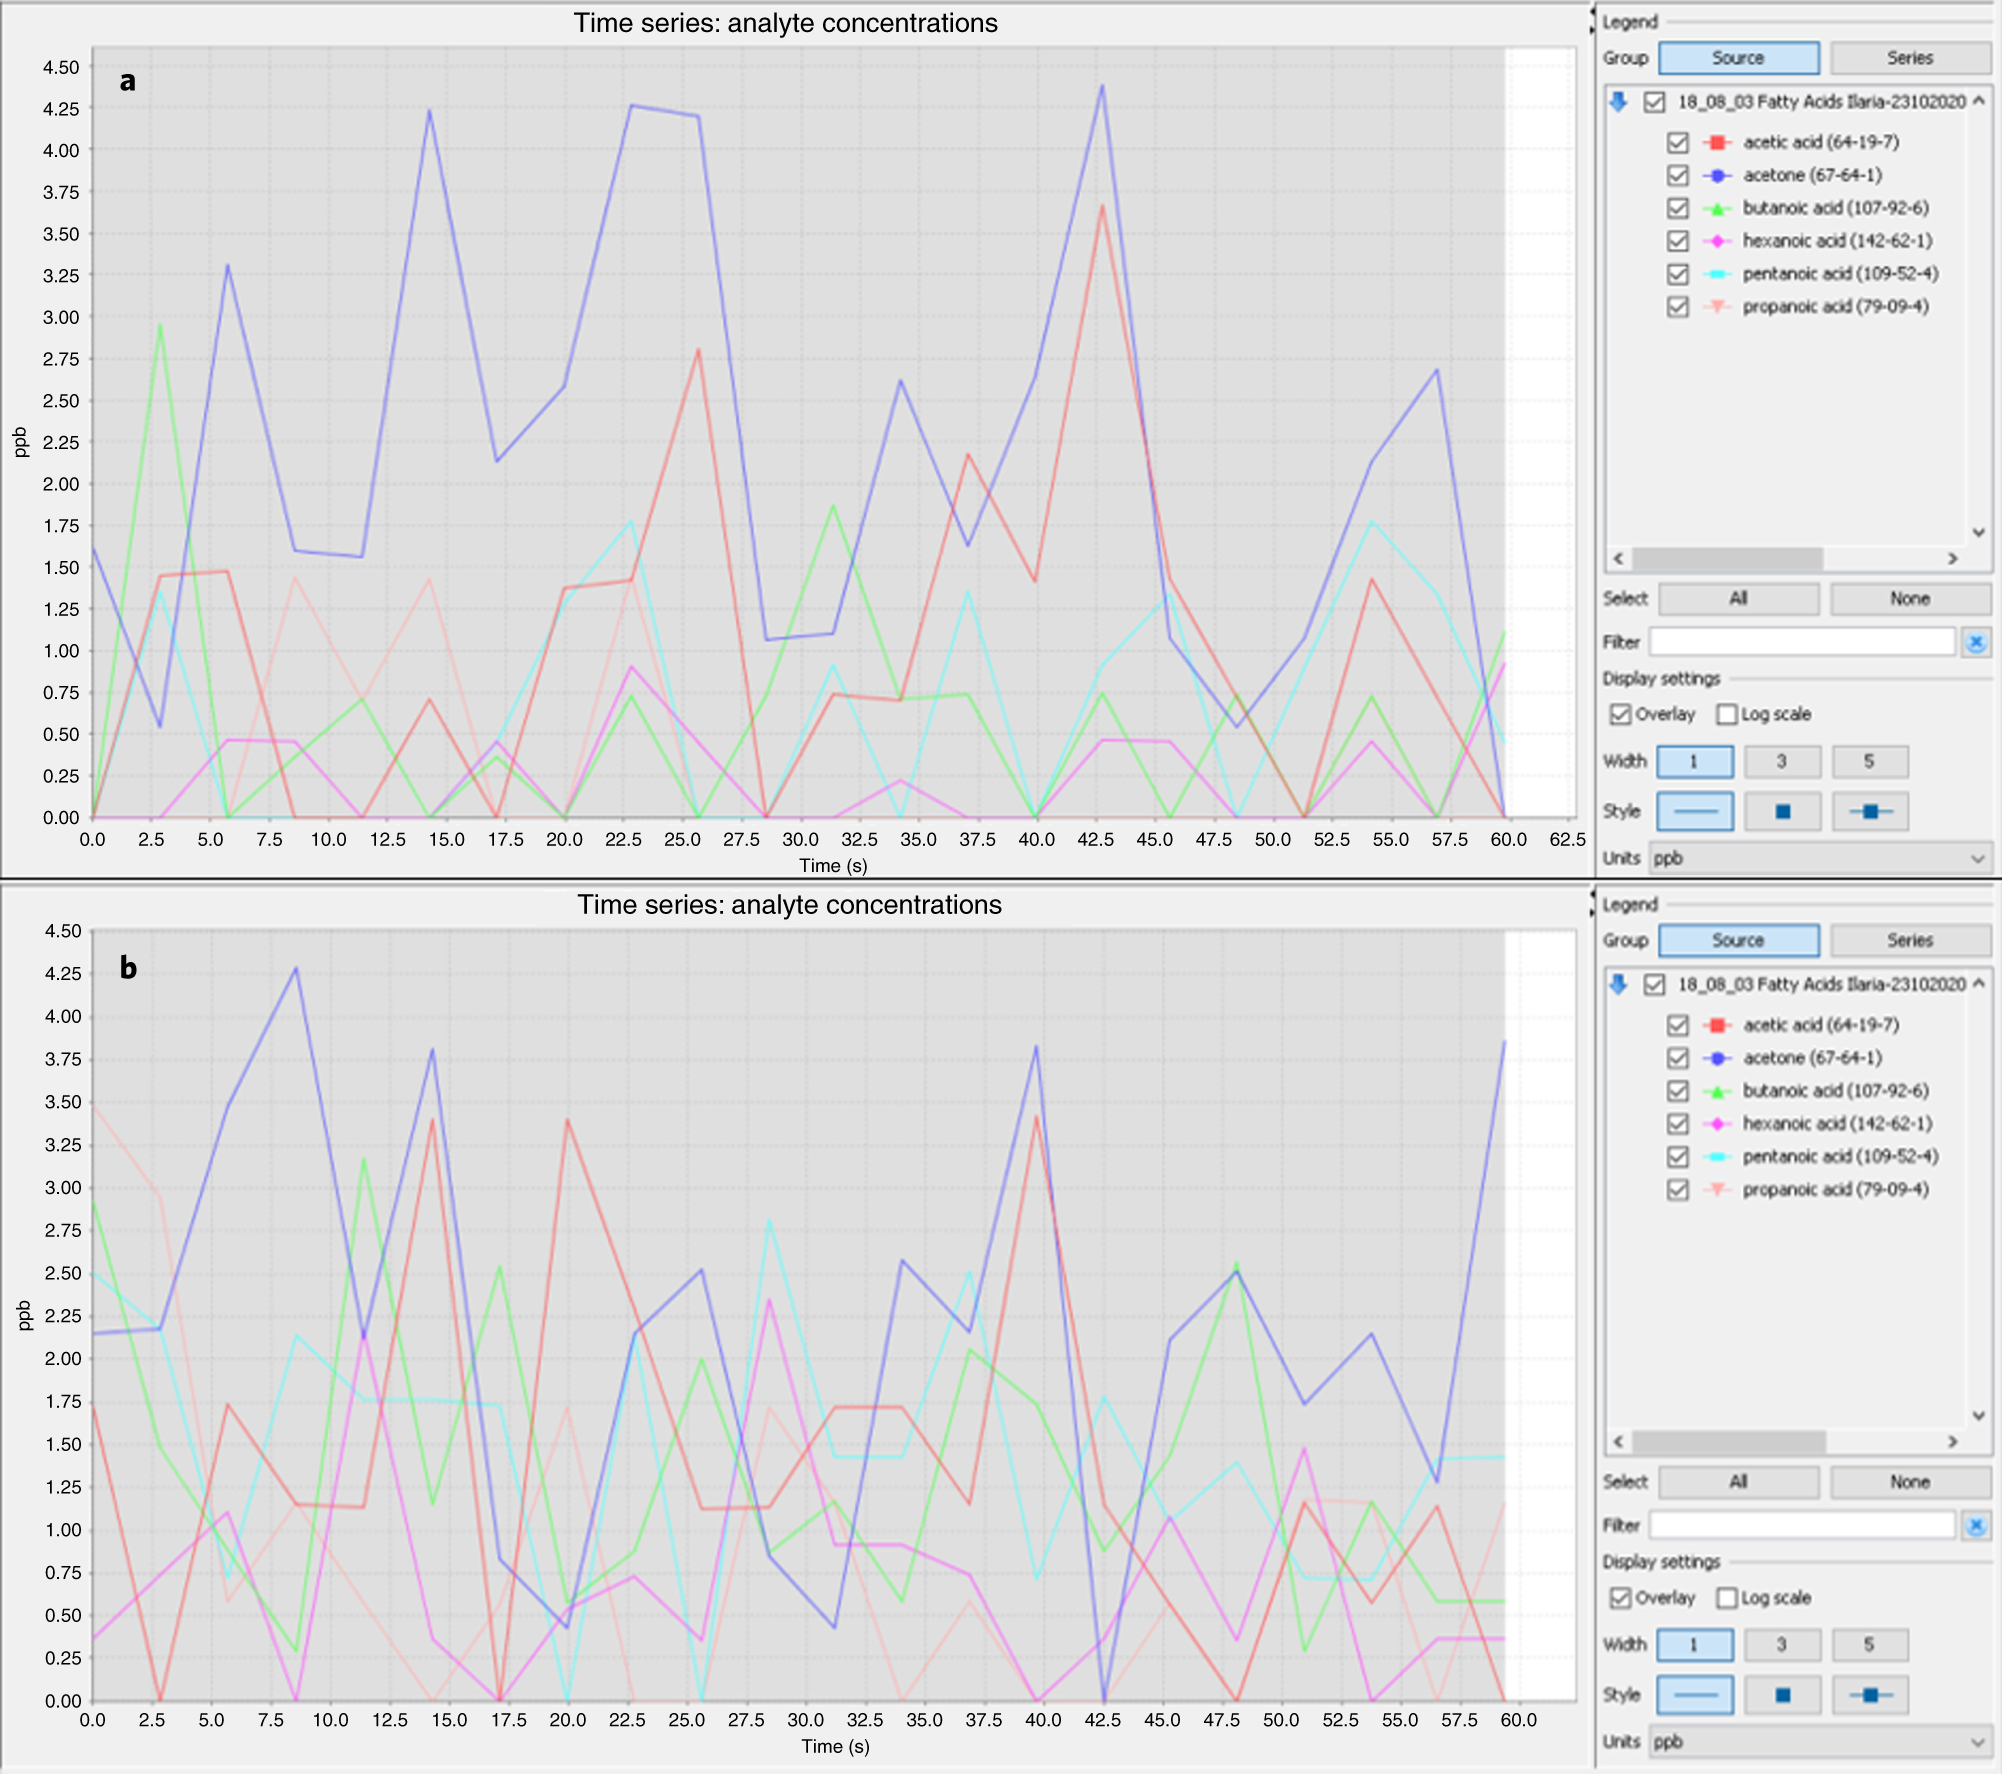This screenshot has width=2002, height=1774.
Task: Click blue download arrow icon in top legend
Action: pyautogui.click(x=1618, y=101)
